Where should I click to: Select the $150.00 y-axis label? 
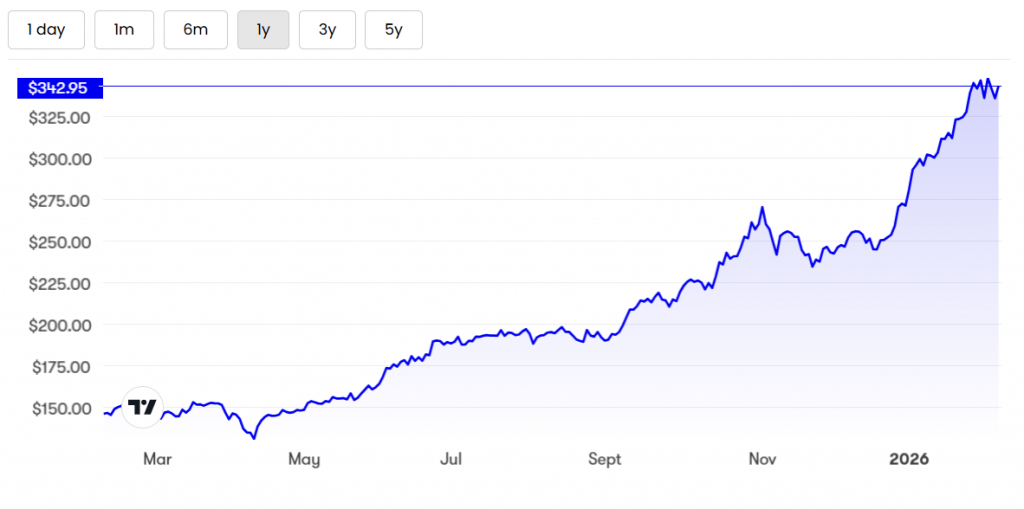(x=59, y=408)
